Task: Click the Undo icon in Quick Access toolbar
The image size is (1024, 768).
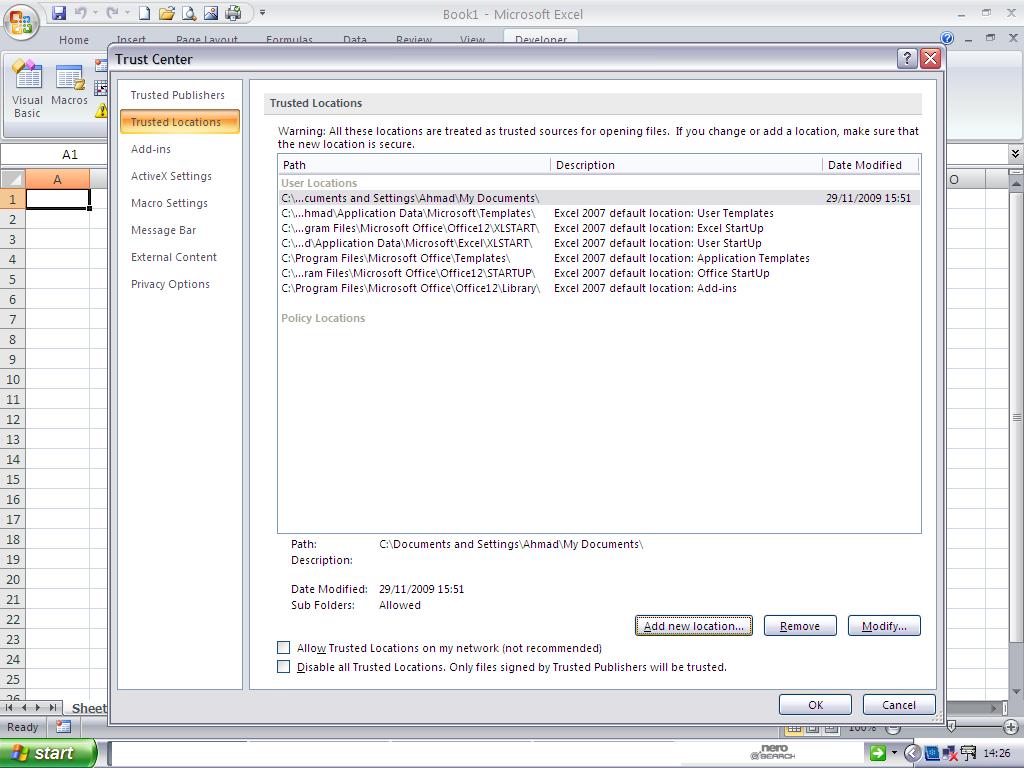Action: [80, 12]
